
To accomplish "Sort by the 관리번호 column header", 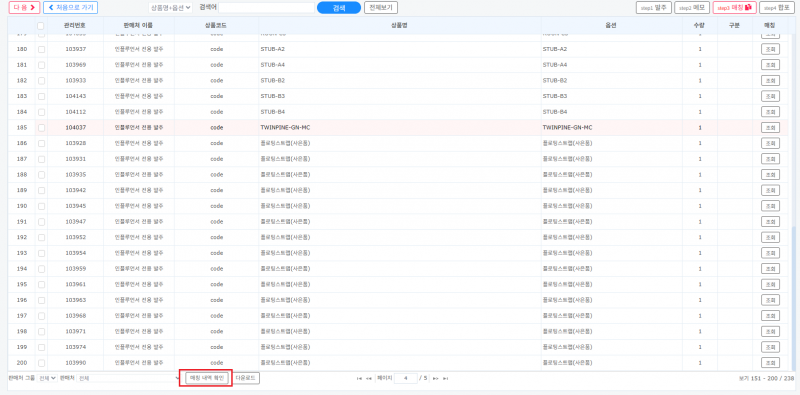I will point(76,26).
